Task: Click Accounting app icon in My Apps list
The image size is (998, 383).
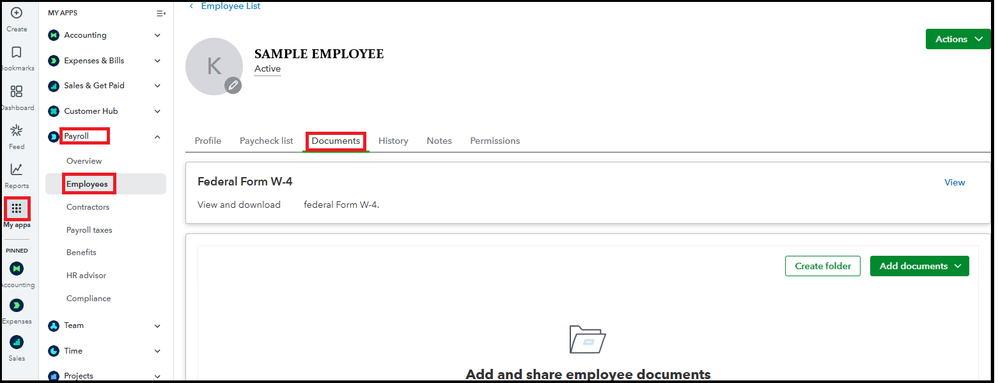Action: [54, 35]
